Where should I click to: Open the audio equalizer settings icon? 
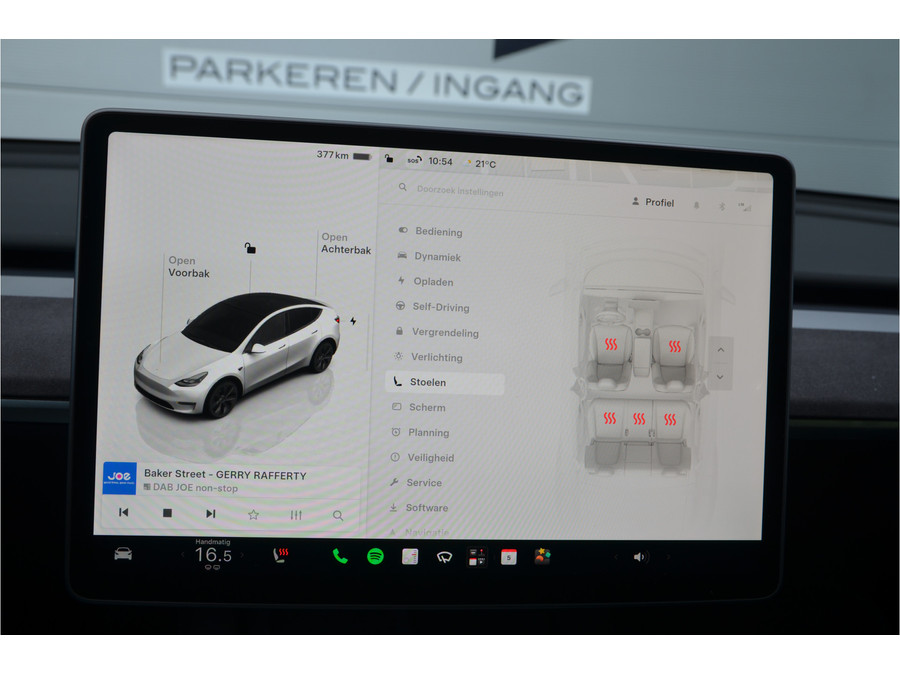(x=296, y=515)
